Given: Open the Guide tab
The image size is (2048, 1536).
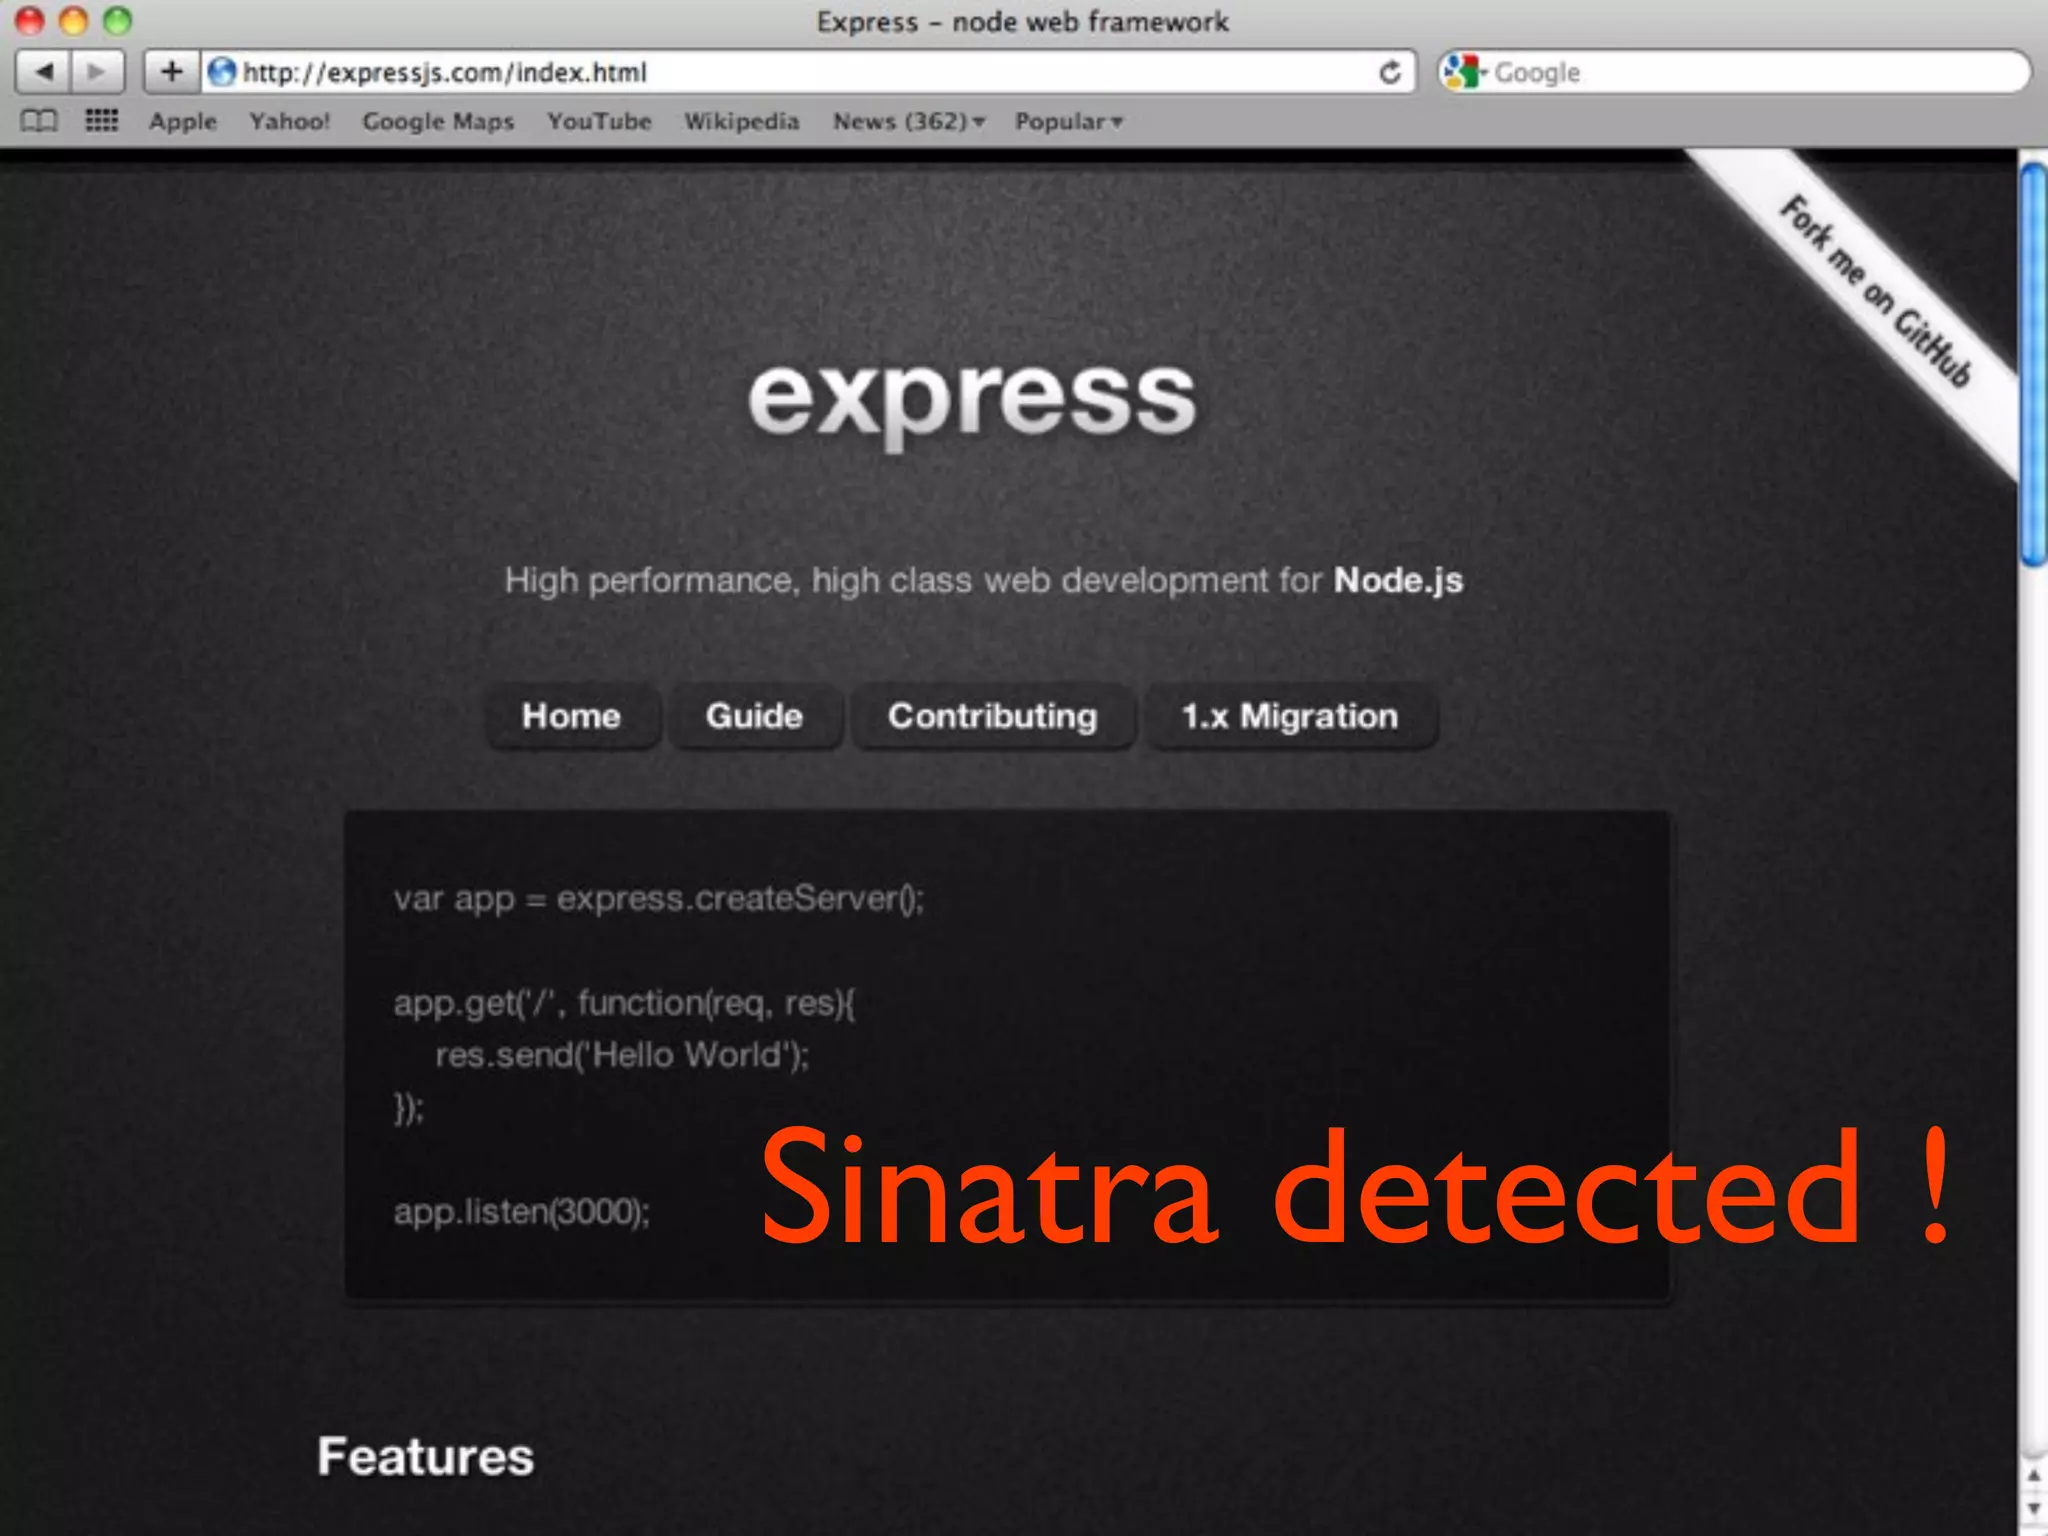Looking at the screenshot, I should tap(755, 716).
